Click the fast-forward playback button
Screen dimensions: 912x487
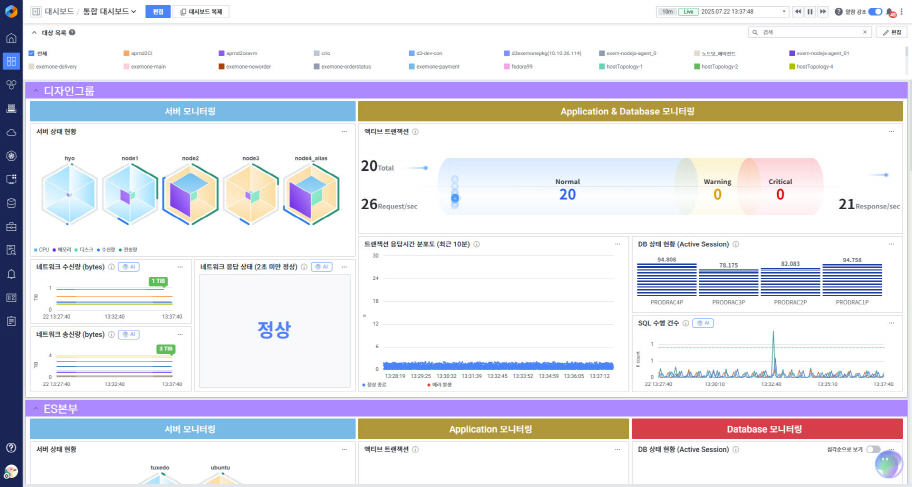point(822,12)
